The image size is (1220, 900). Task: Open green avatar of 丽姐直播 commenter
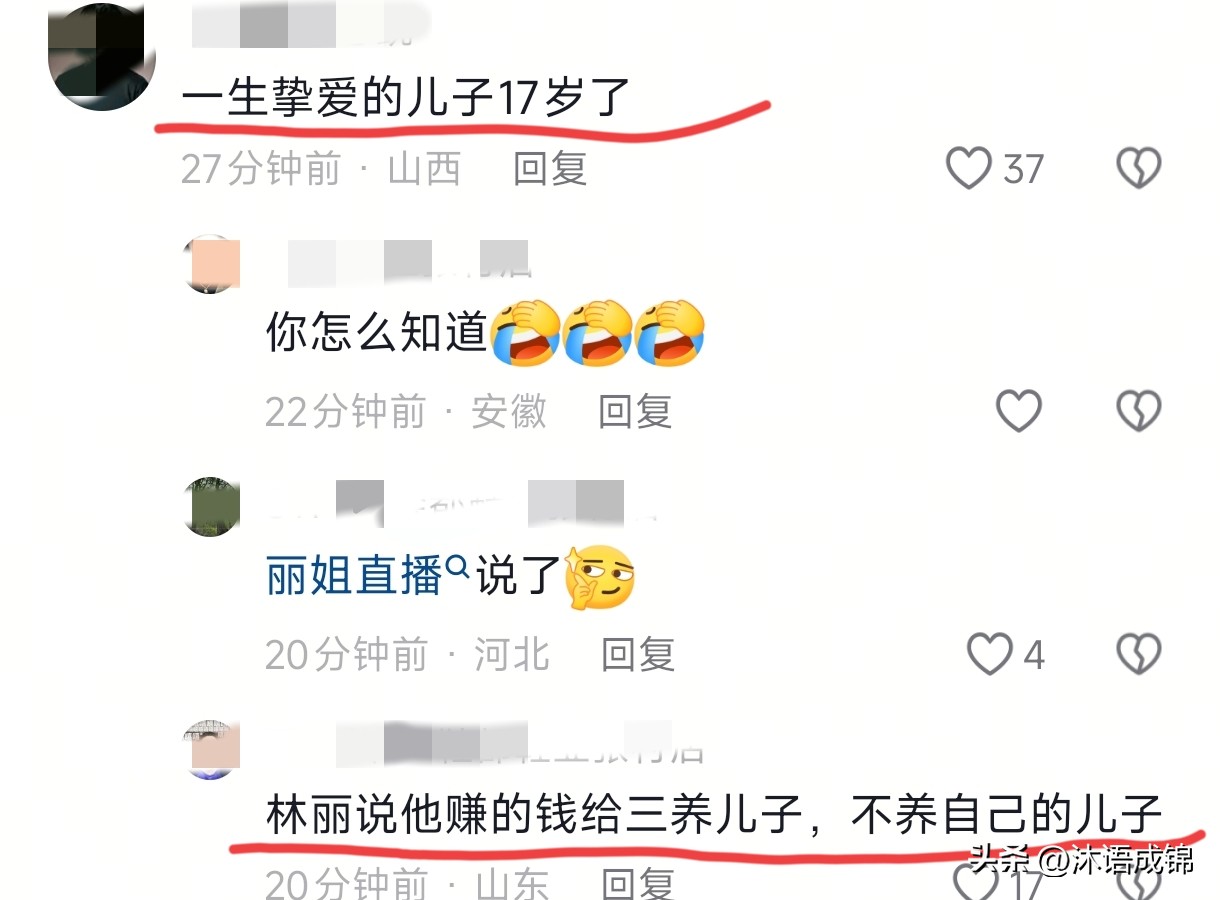click(x=212, y=506)
